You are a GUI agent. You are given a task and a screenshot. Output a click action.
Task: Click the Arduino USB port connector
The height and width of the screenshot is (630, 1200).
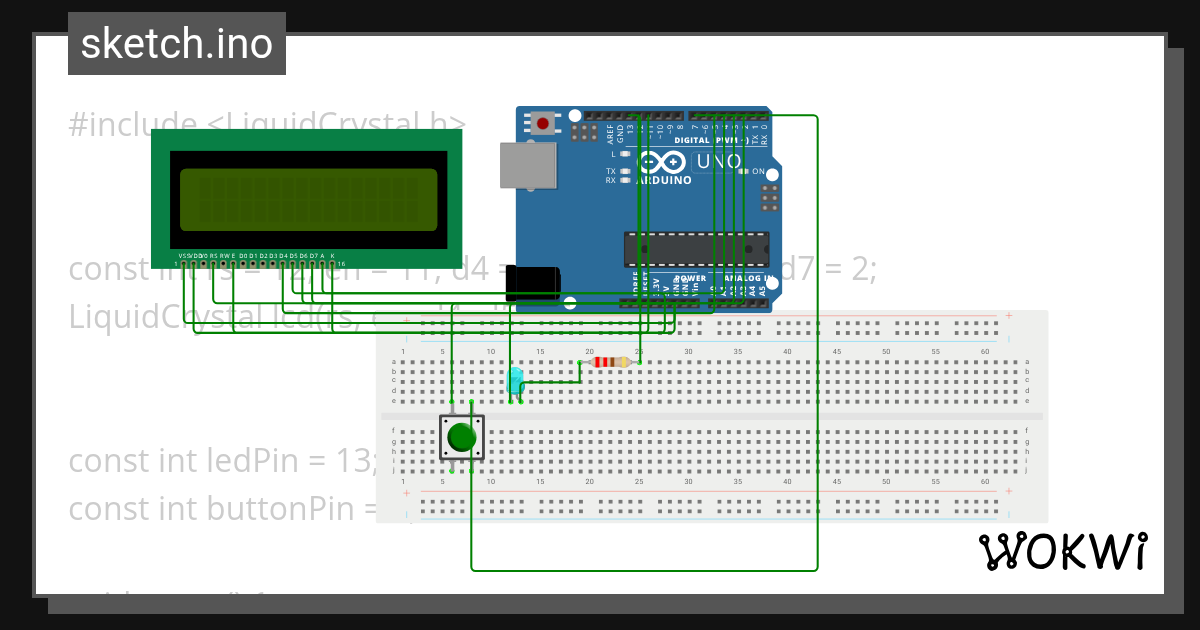(528, 165)
